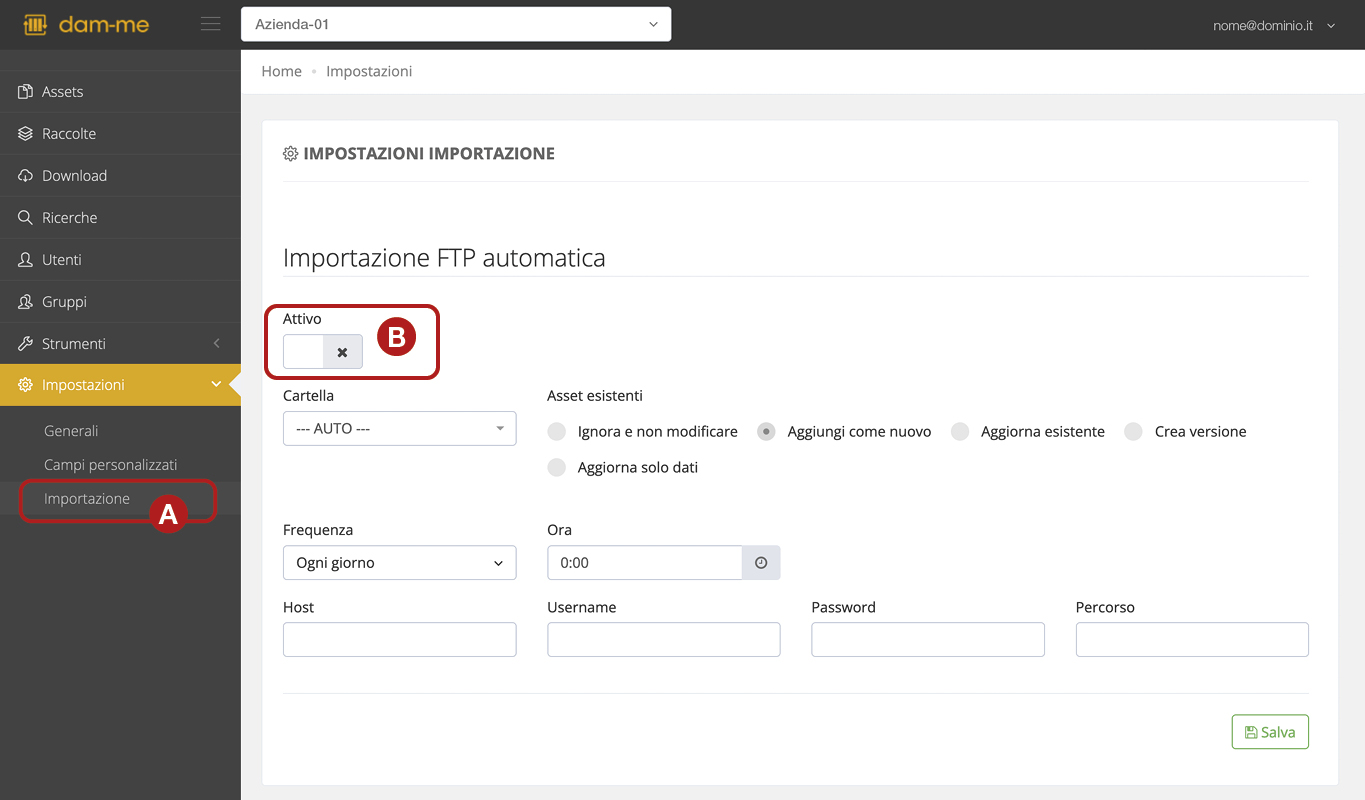1365x800 pixels.
Task: Choose the 'Crea versione' radio option
Action: click(x=1133, y=432)
